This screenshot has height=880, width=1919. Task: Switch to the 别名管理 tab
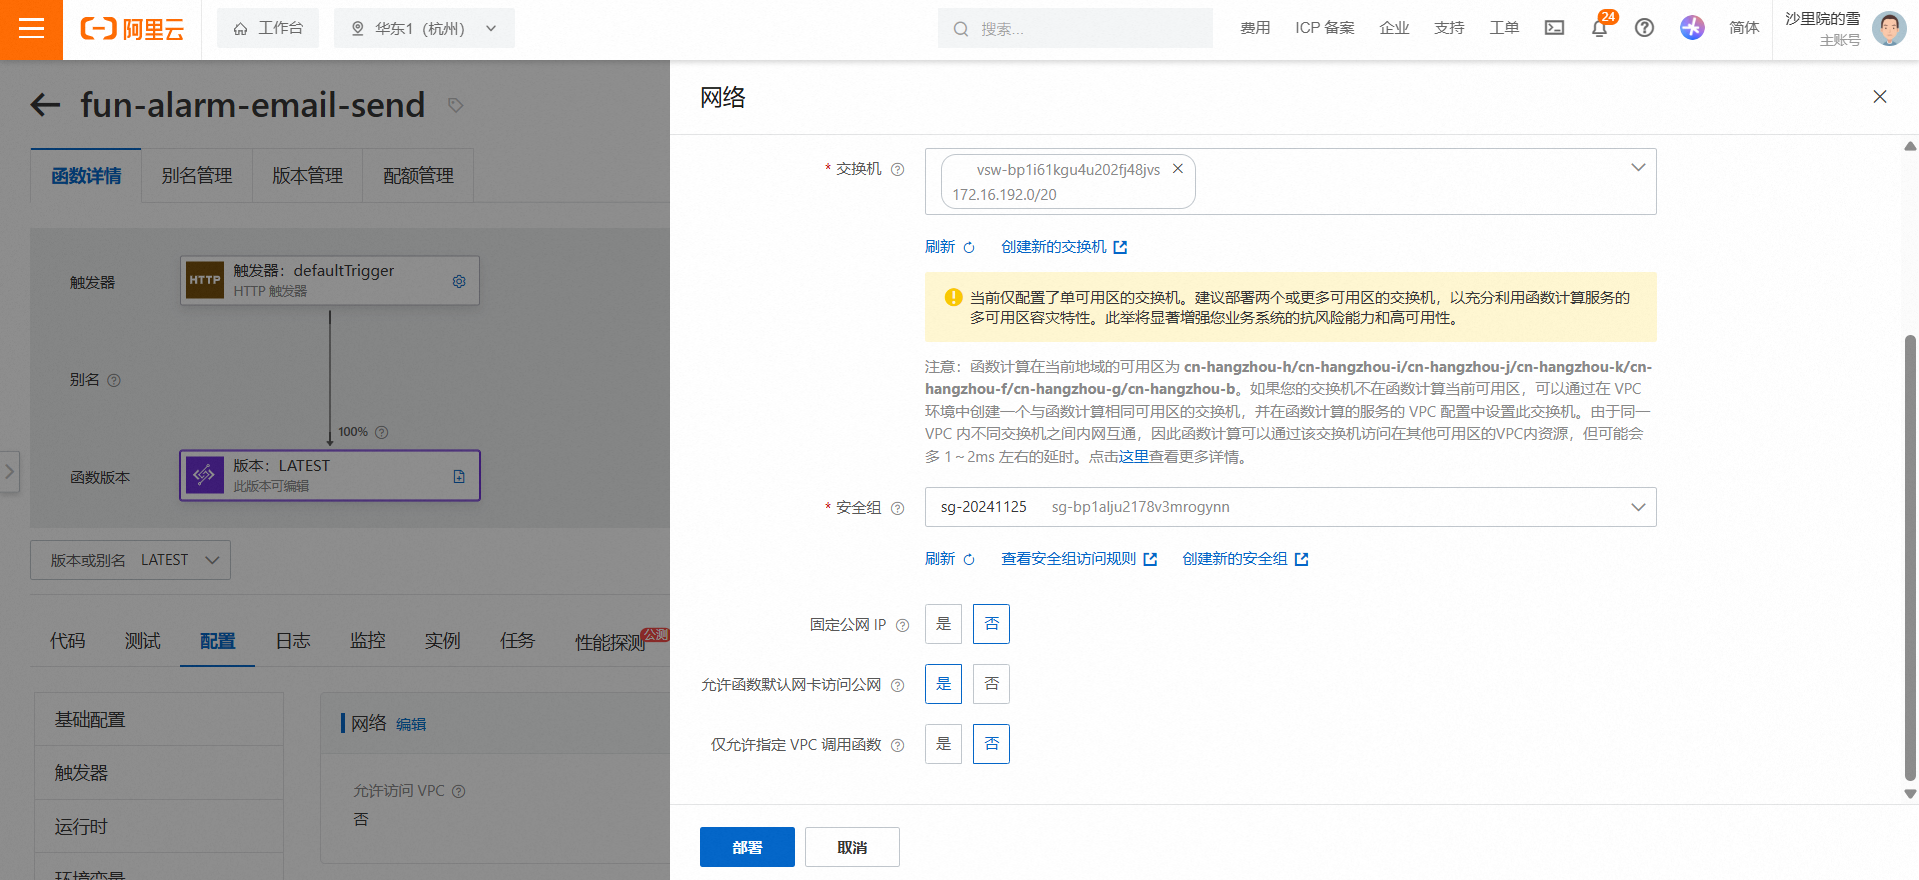coord(197,176)
